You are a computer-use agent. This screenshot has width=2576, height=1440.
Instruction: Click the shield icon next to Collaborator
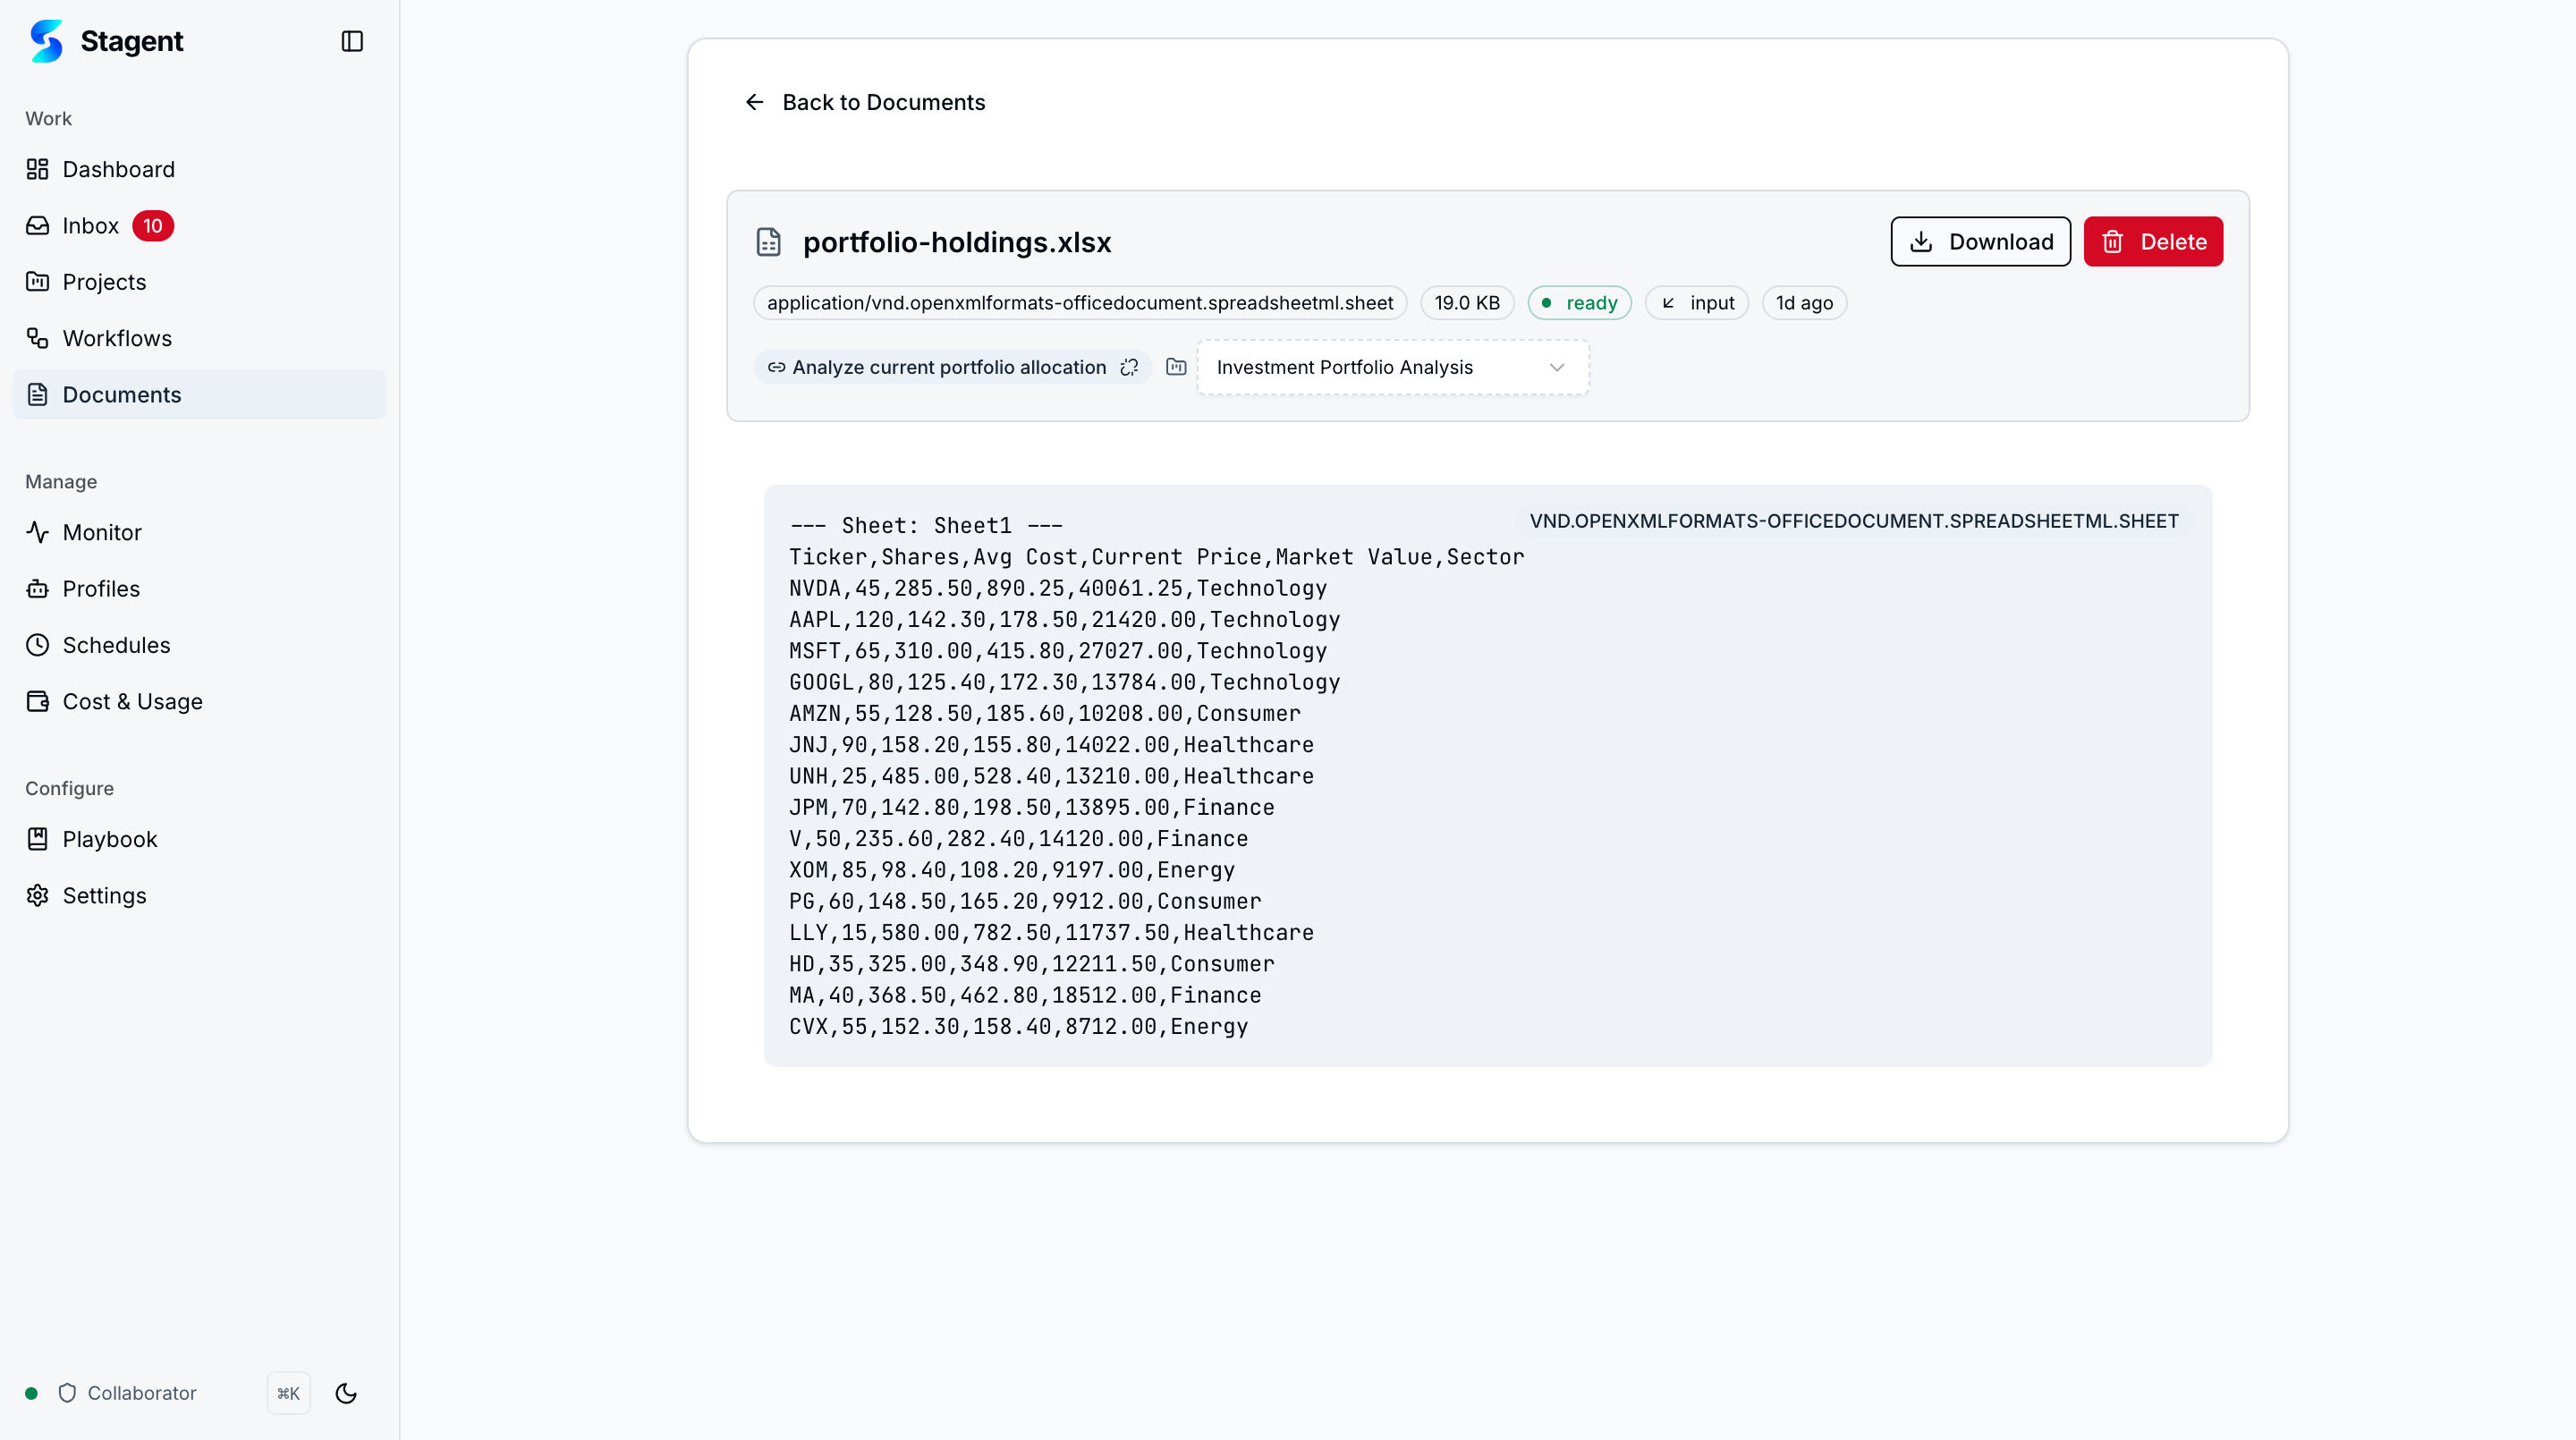click(x=66, y=1393)
